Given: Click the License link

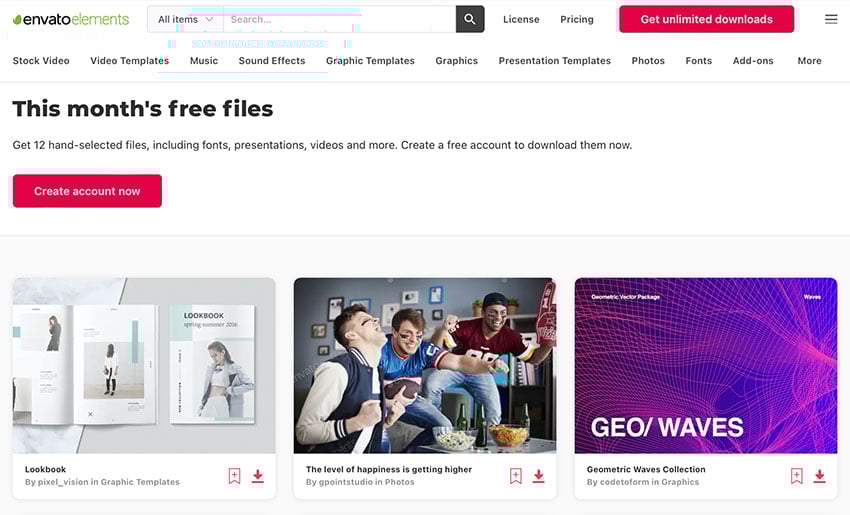Looking at the screenshot, I should tap(521, 20).
